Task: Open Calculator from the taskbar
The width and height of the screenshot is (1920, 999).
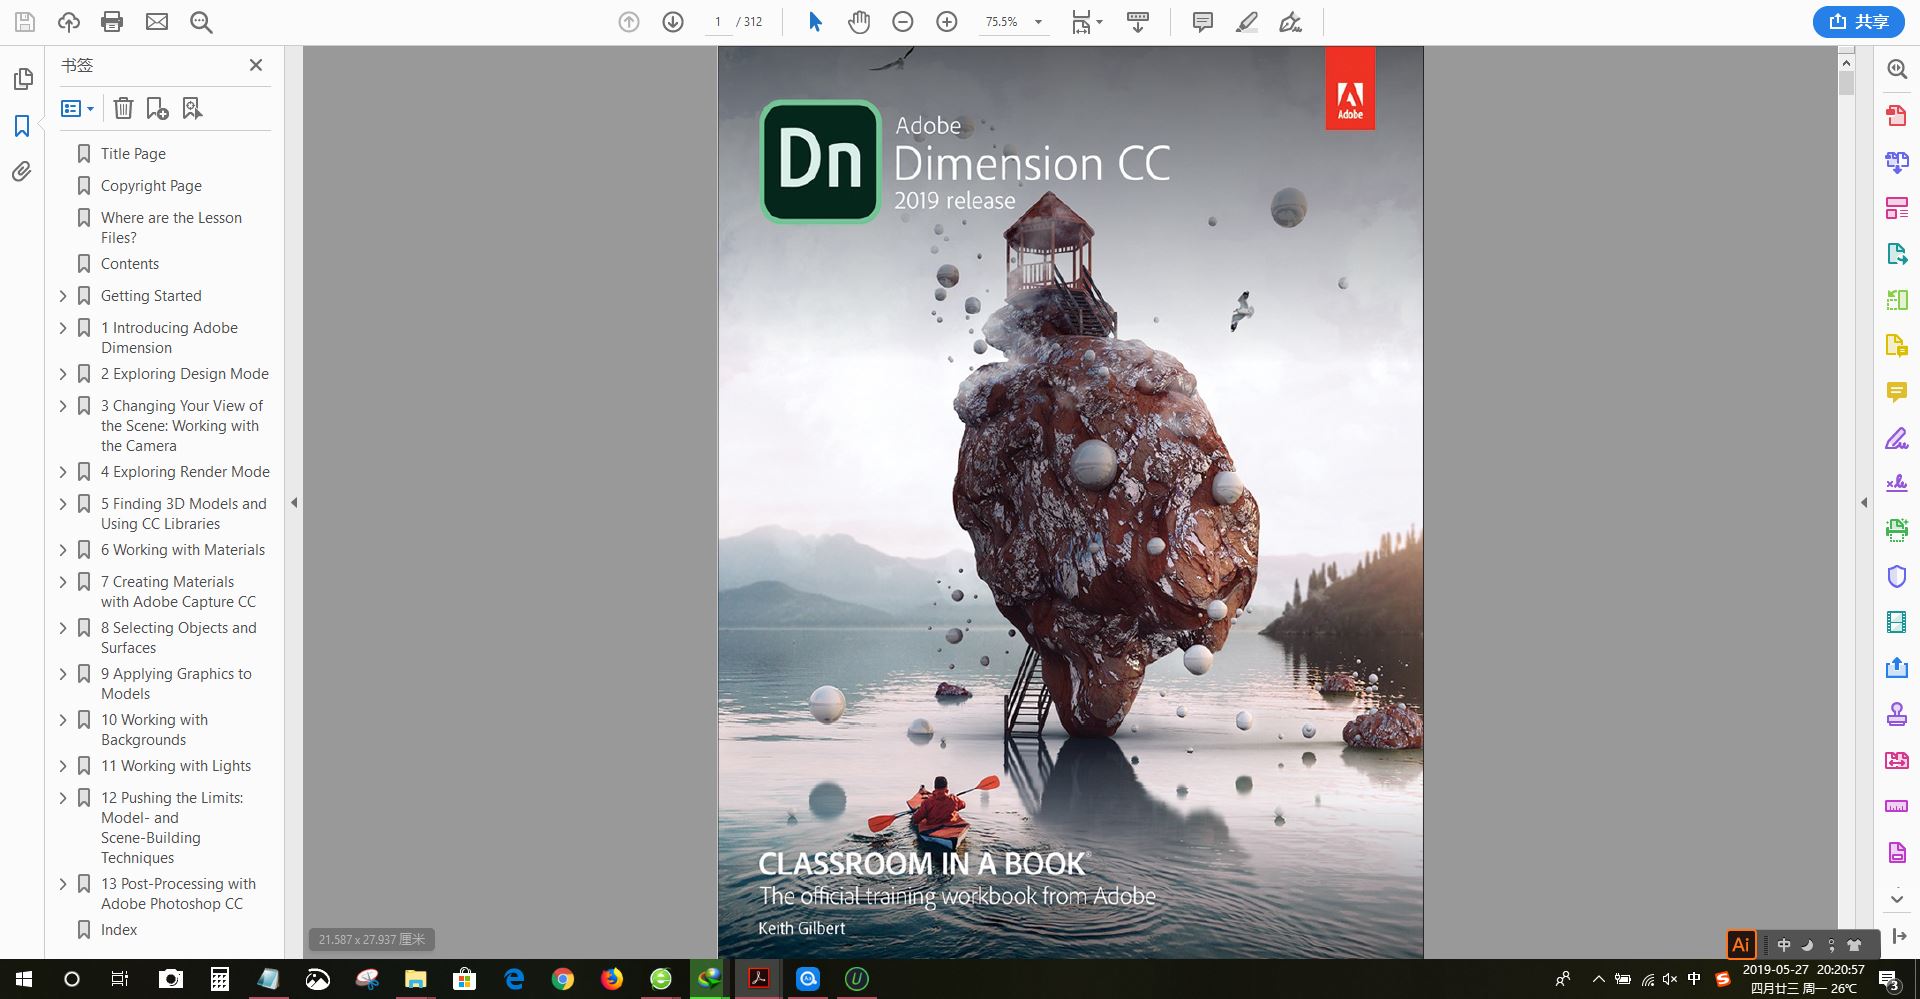Action: pyautogui.click(x=220, y=979)
